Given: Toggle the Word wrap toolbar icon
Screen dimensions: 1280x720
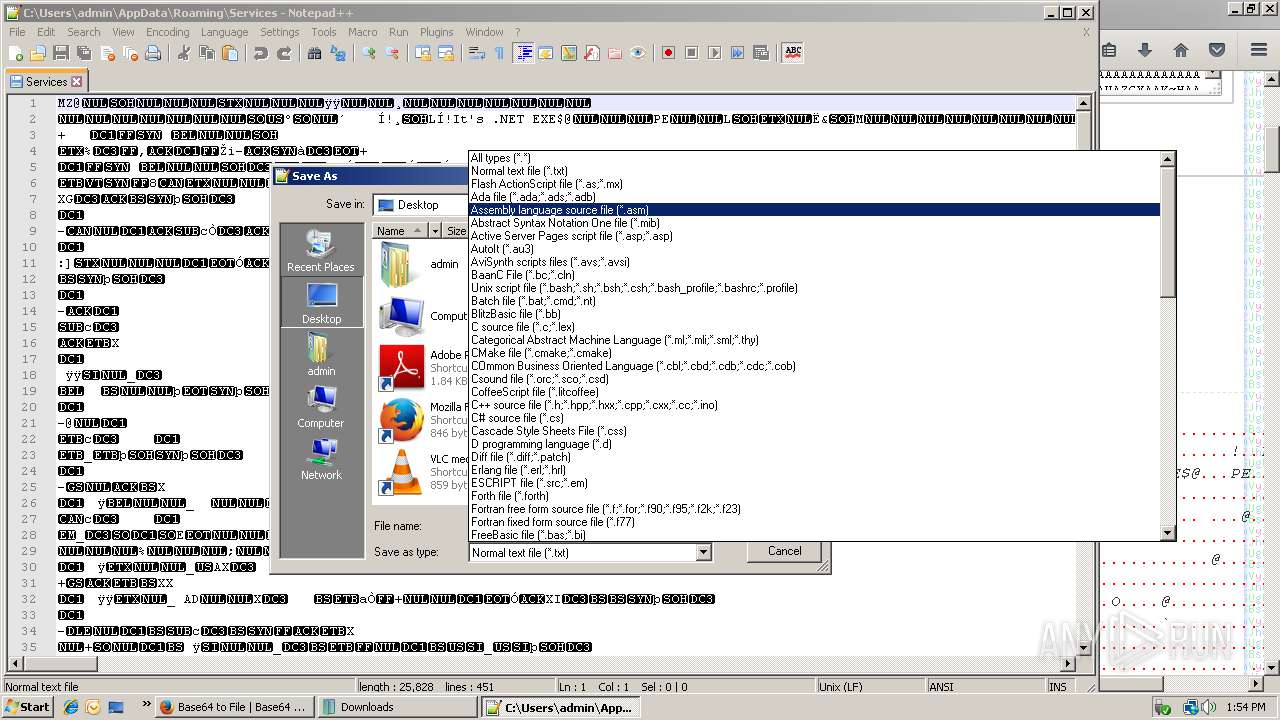Looking at the screenshot, I should click(x=477, y=53).
